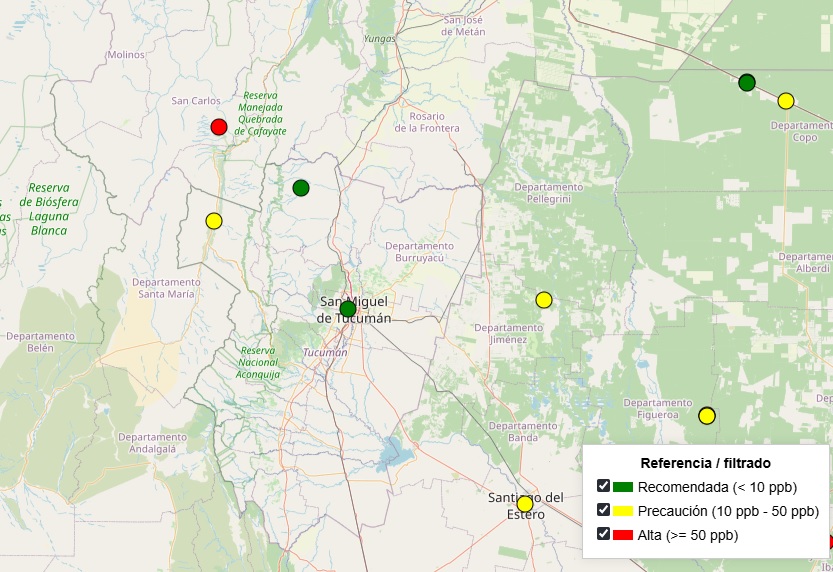Select the yellow marker above Departamento Jiménez
Screen dimensions: 833x572
(544, 300)
